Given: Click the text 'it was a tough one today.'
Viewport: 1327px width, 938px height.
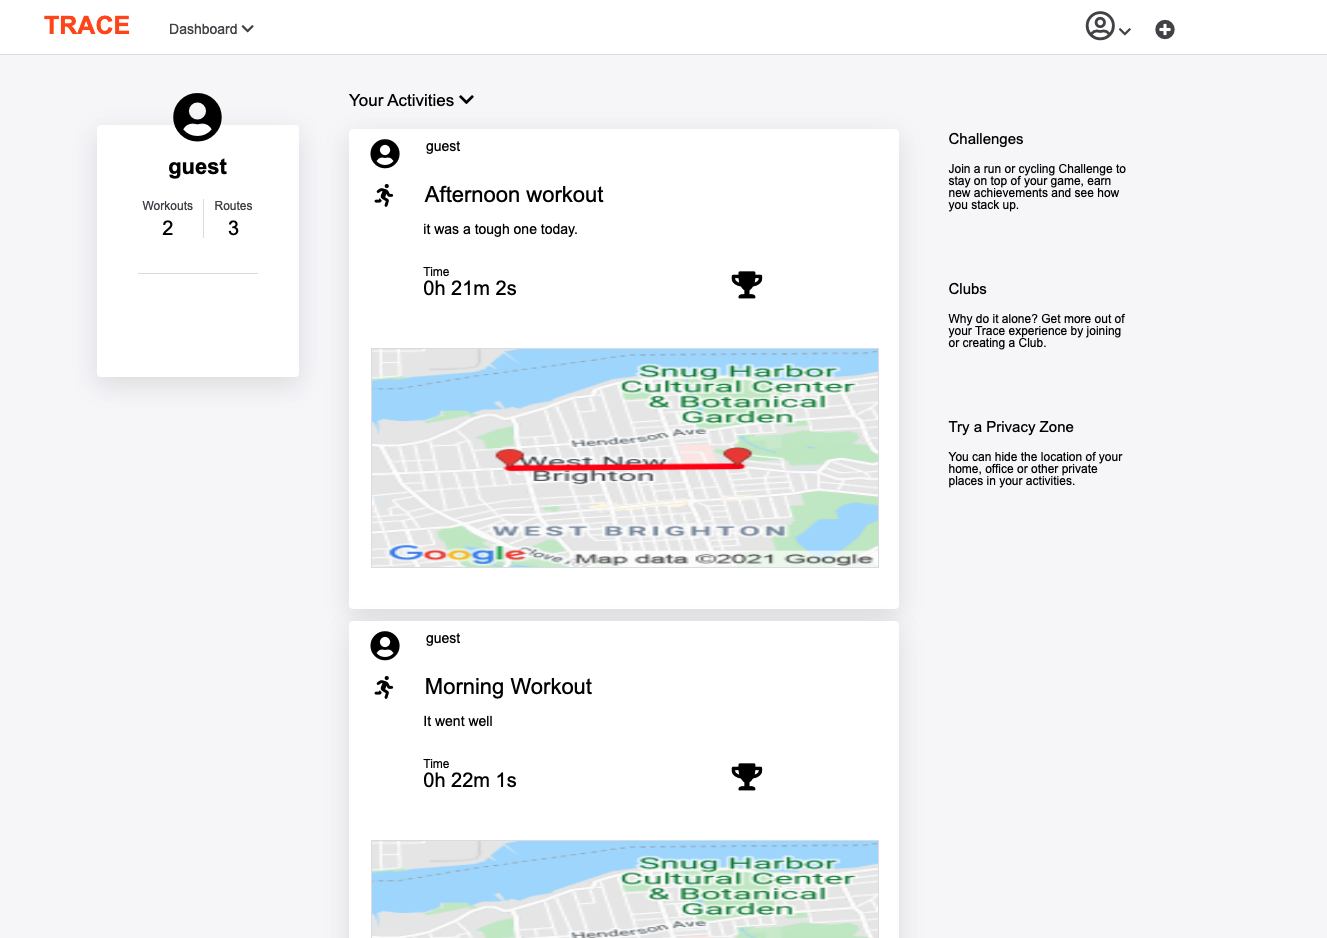Looking at the screenshot, I should point(500,229).
